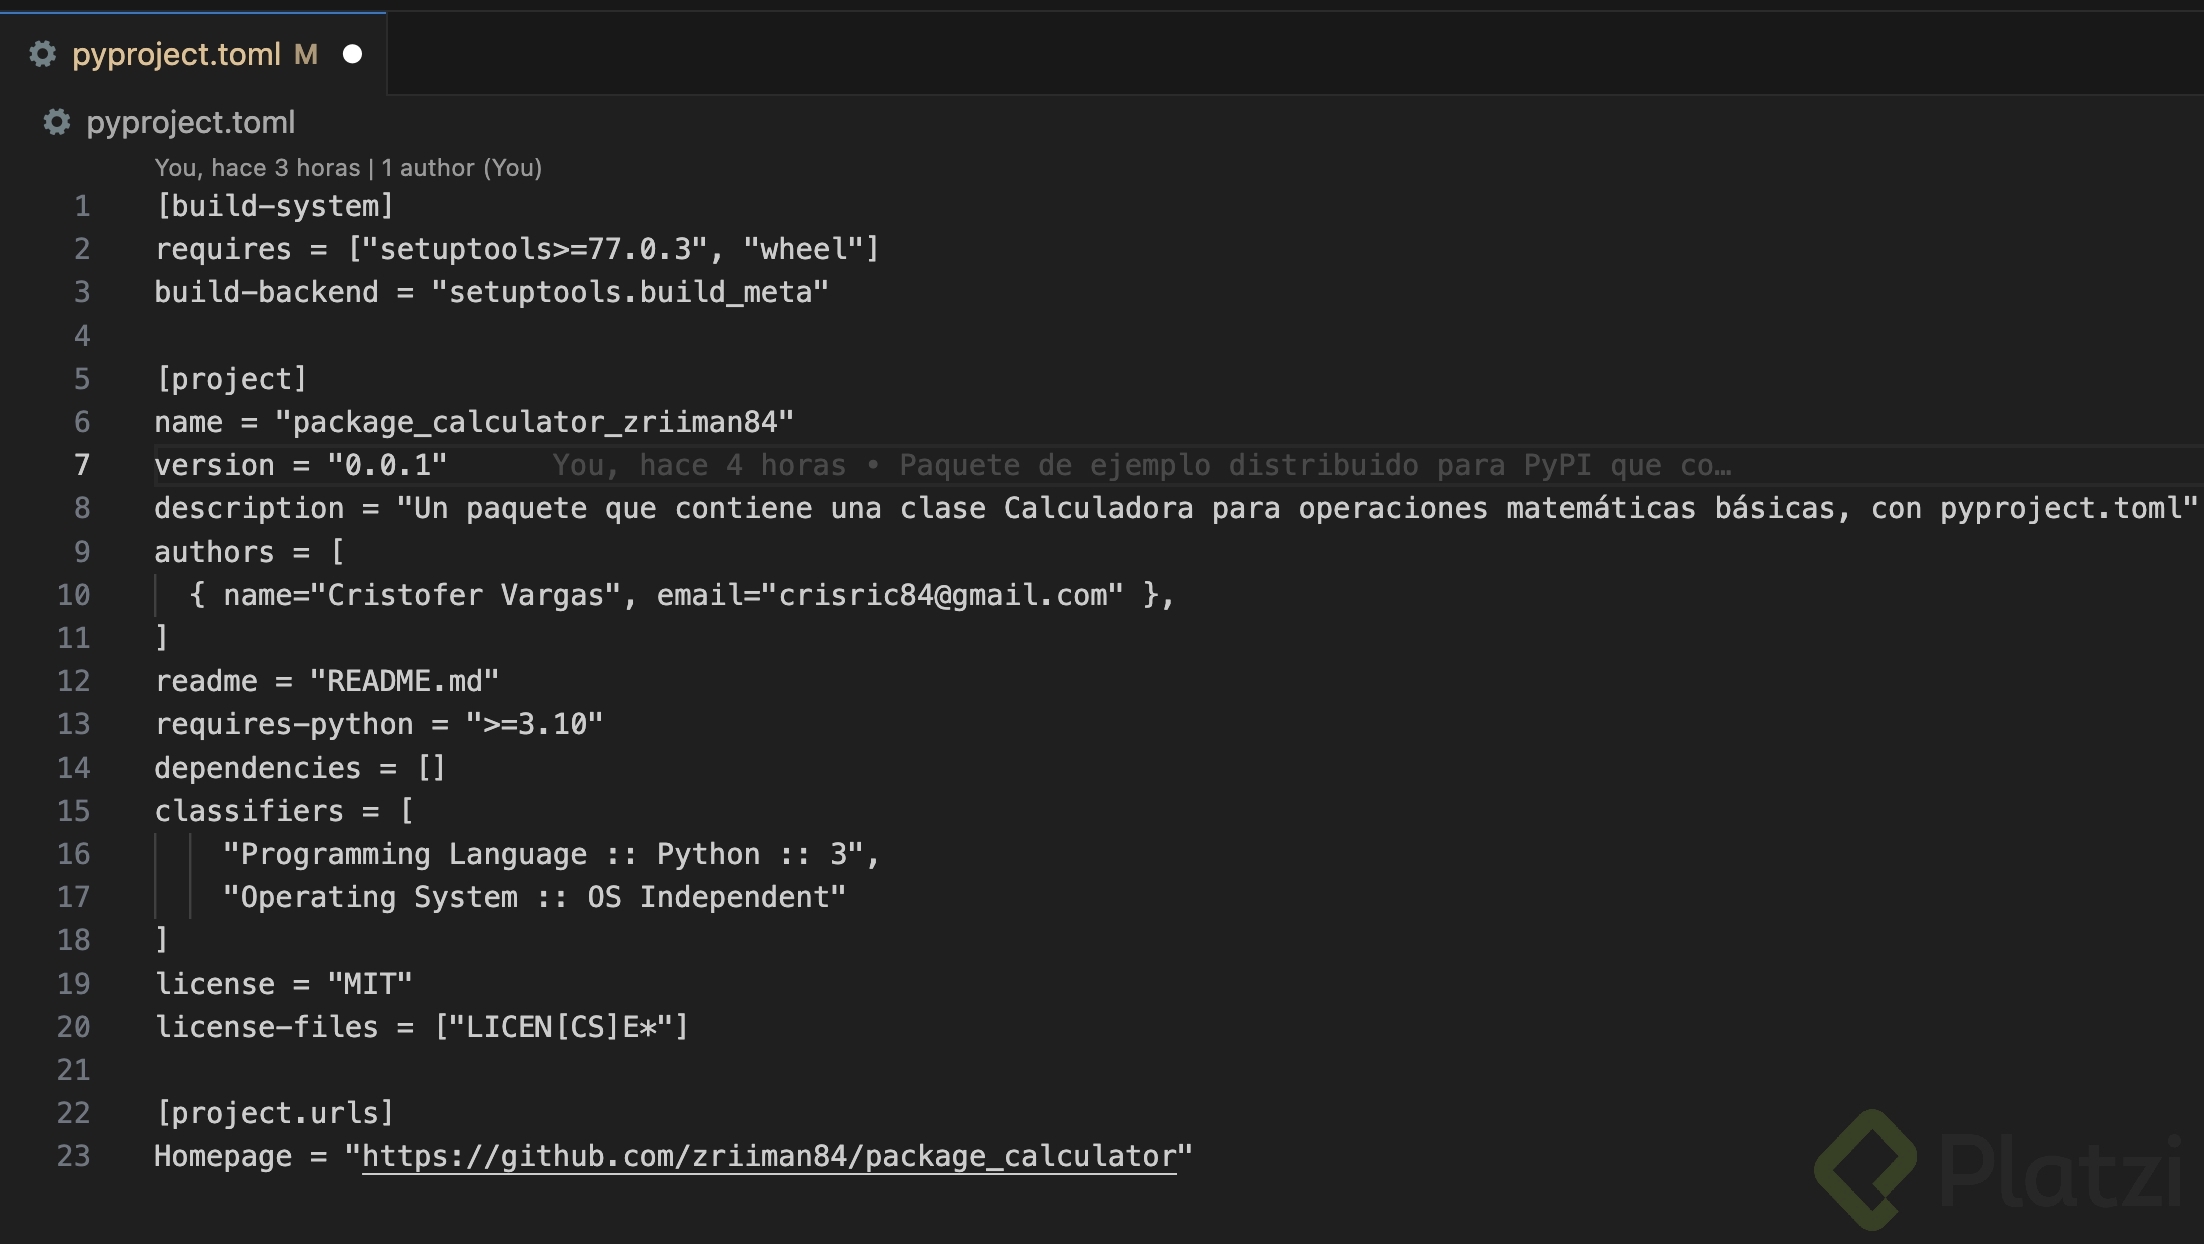The height and width of the screenshot is (1244, 2204).
Task: Click the [project.urls] section header
Action: [274, 1113]
